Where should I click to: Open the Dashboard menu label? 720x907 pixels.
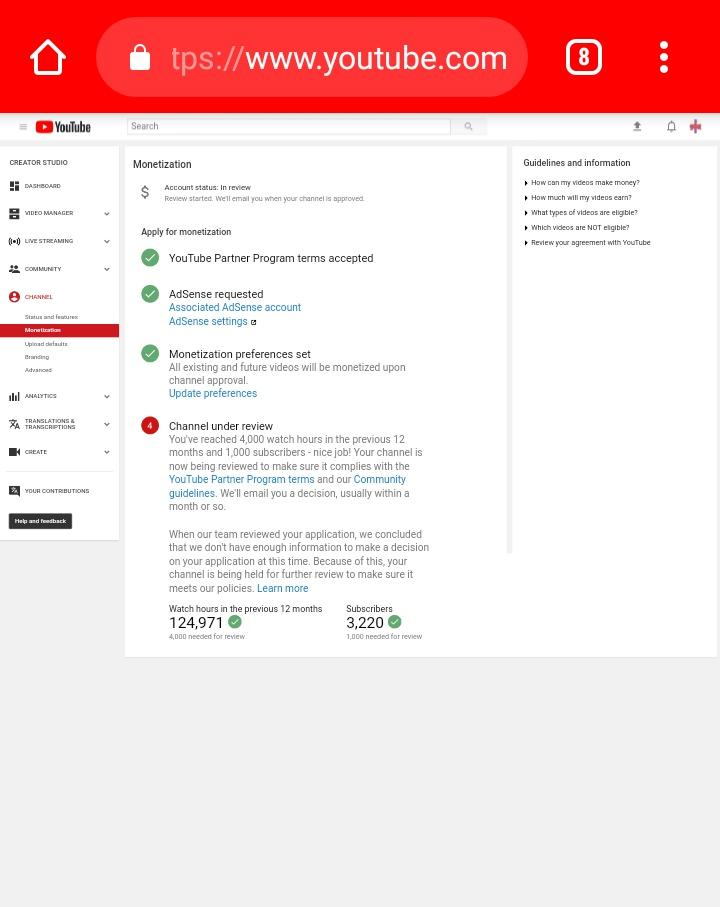click(x=42, y=186)
